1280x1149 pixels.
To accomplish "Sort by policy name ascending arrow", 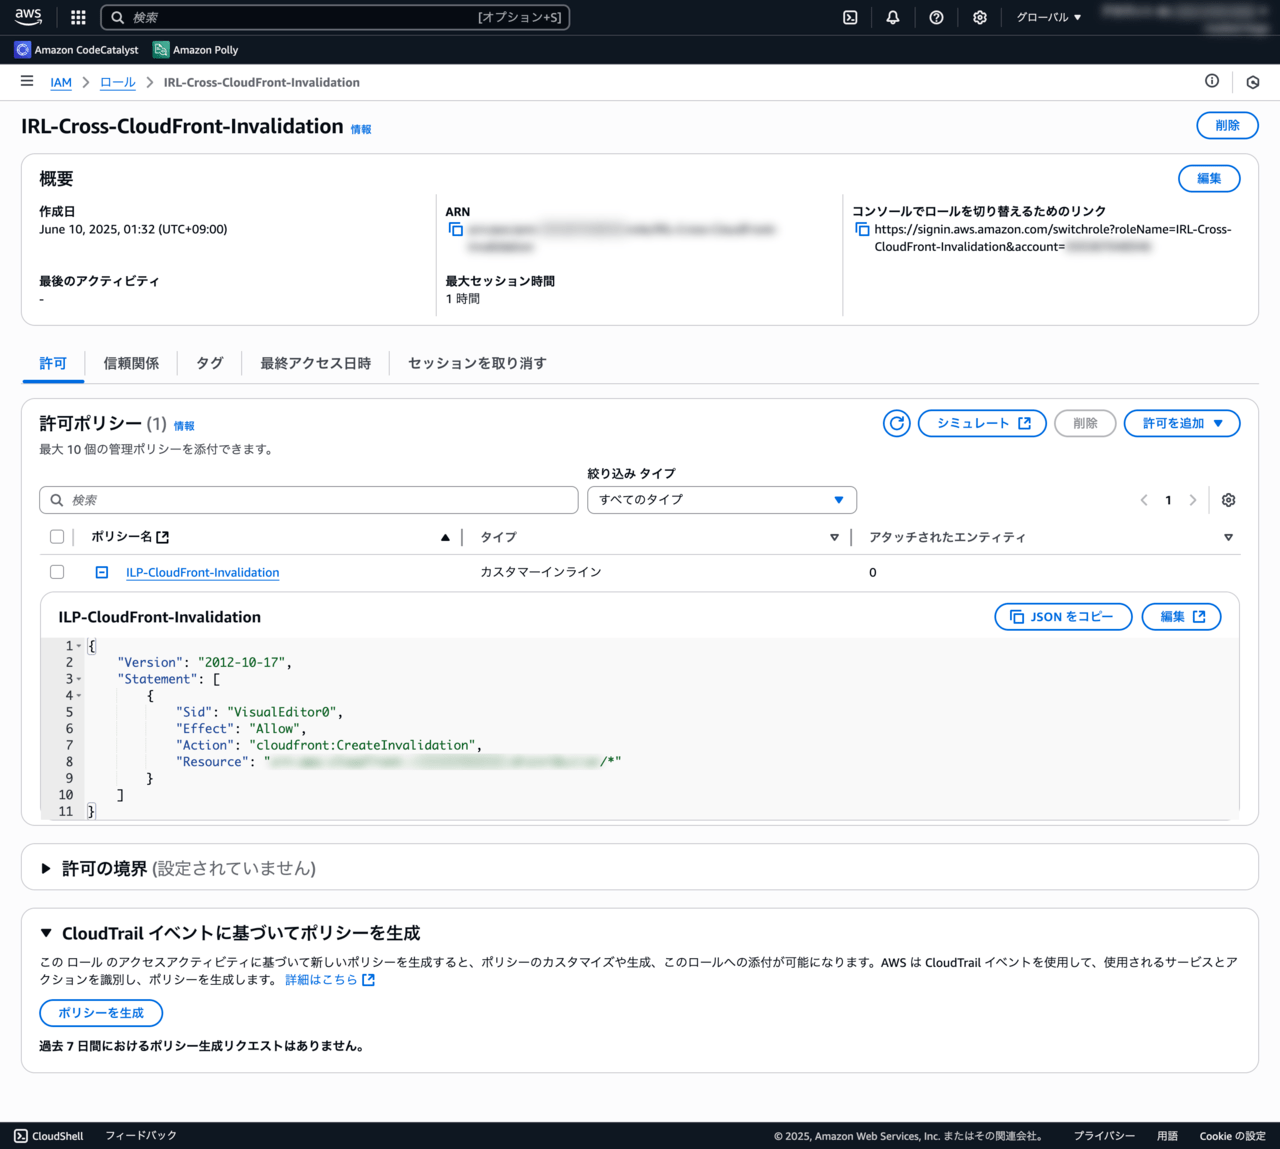I will (445, 538).
